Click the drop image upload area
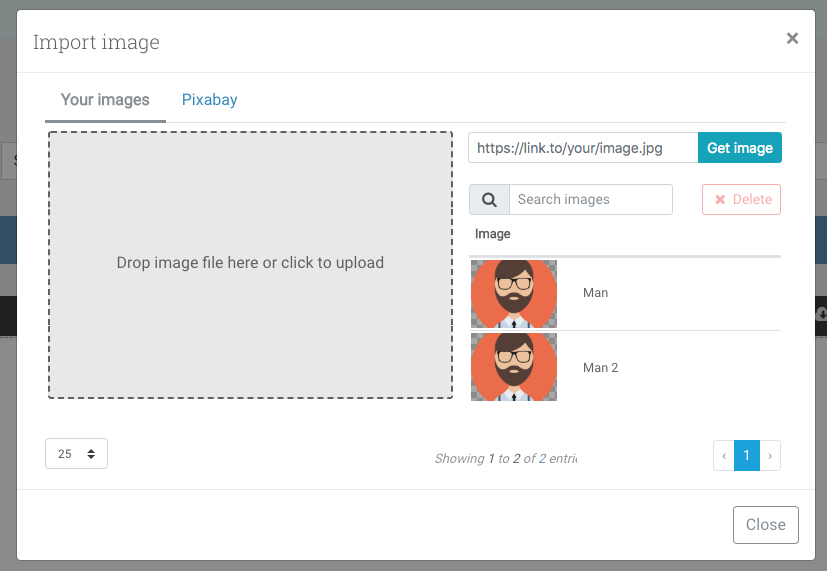Image resolution: width=827 pixels, height=571 pixels. point(251,265)
